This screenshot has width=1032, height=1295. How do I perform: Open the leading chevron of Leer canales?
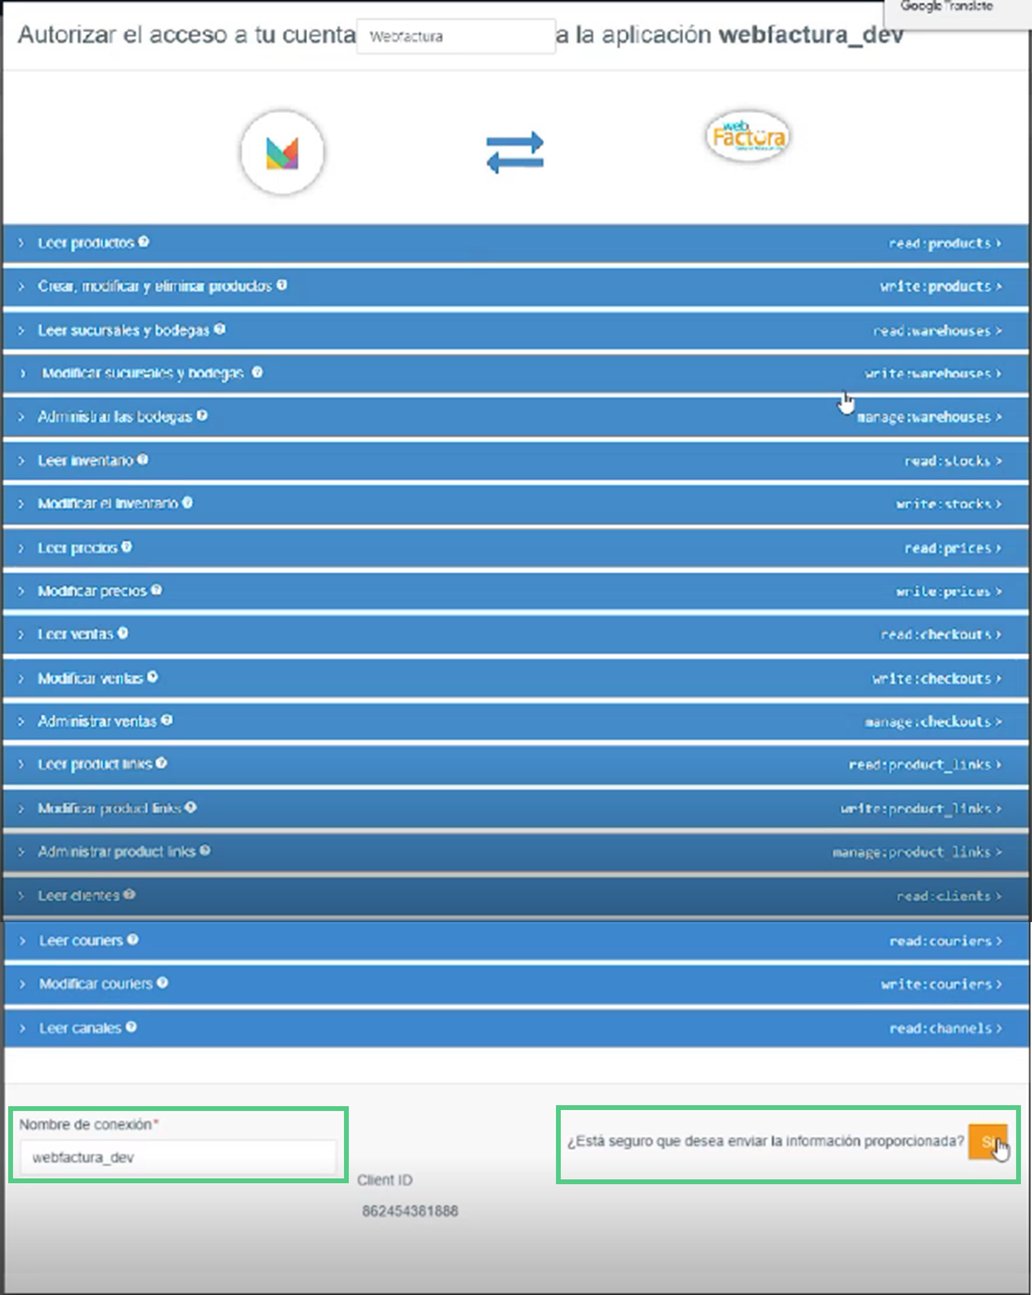[x=22, y=1028]
